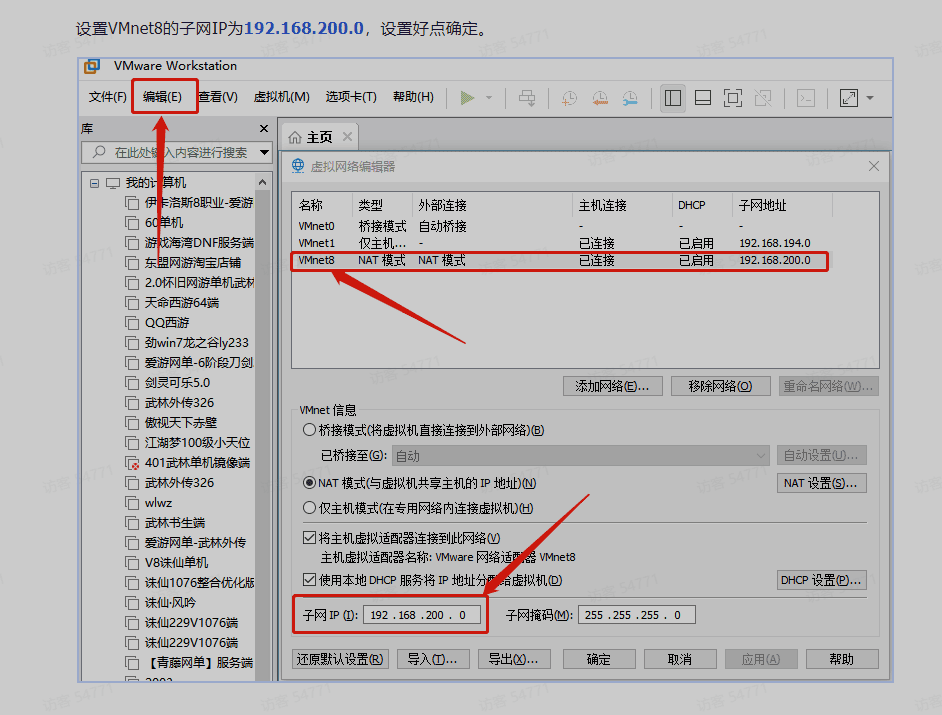The image size is (942, 715).
Task: Open dropdown arrow next to power-on button
Action: pyautogui.click(x=489, y=98)
